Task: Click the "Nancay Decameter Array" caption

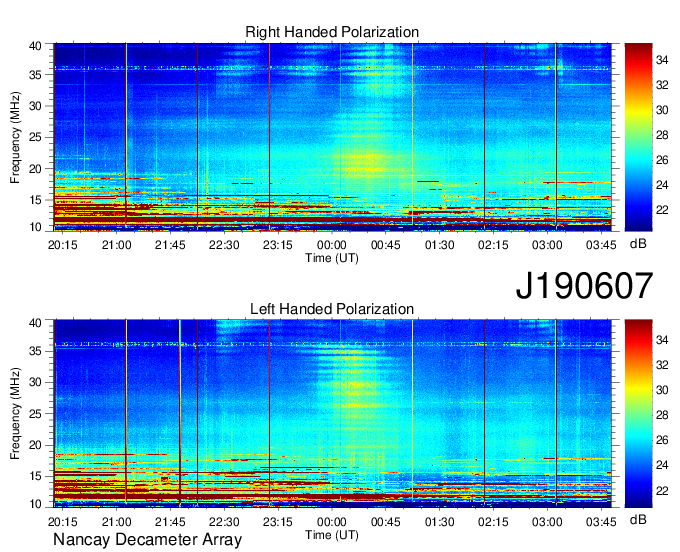Action: coord(147,540)
